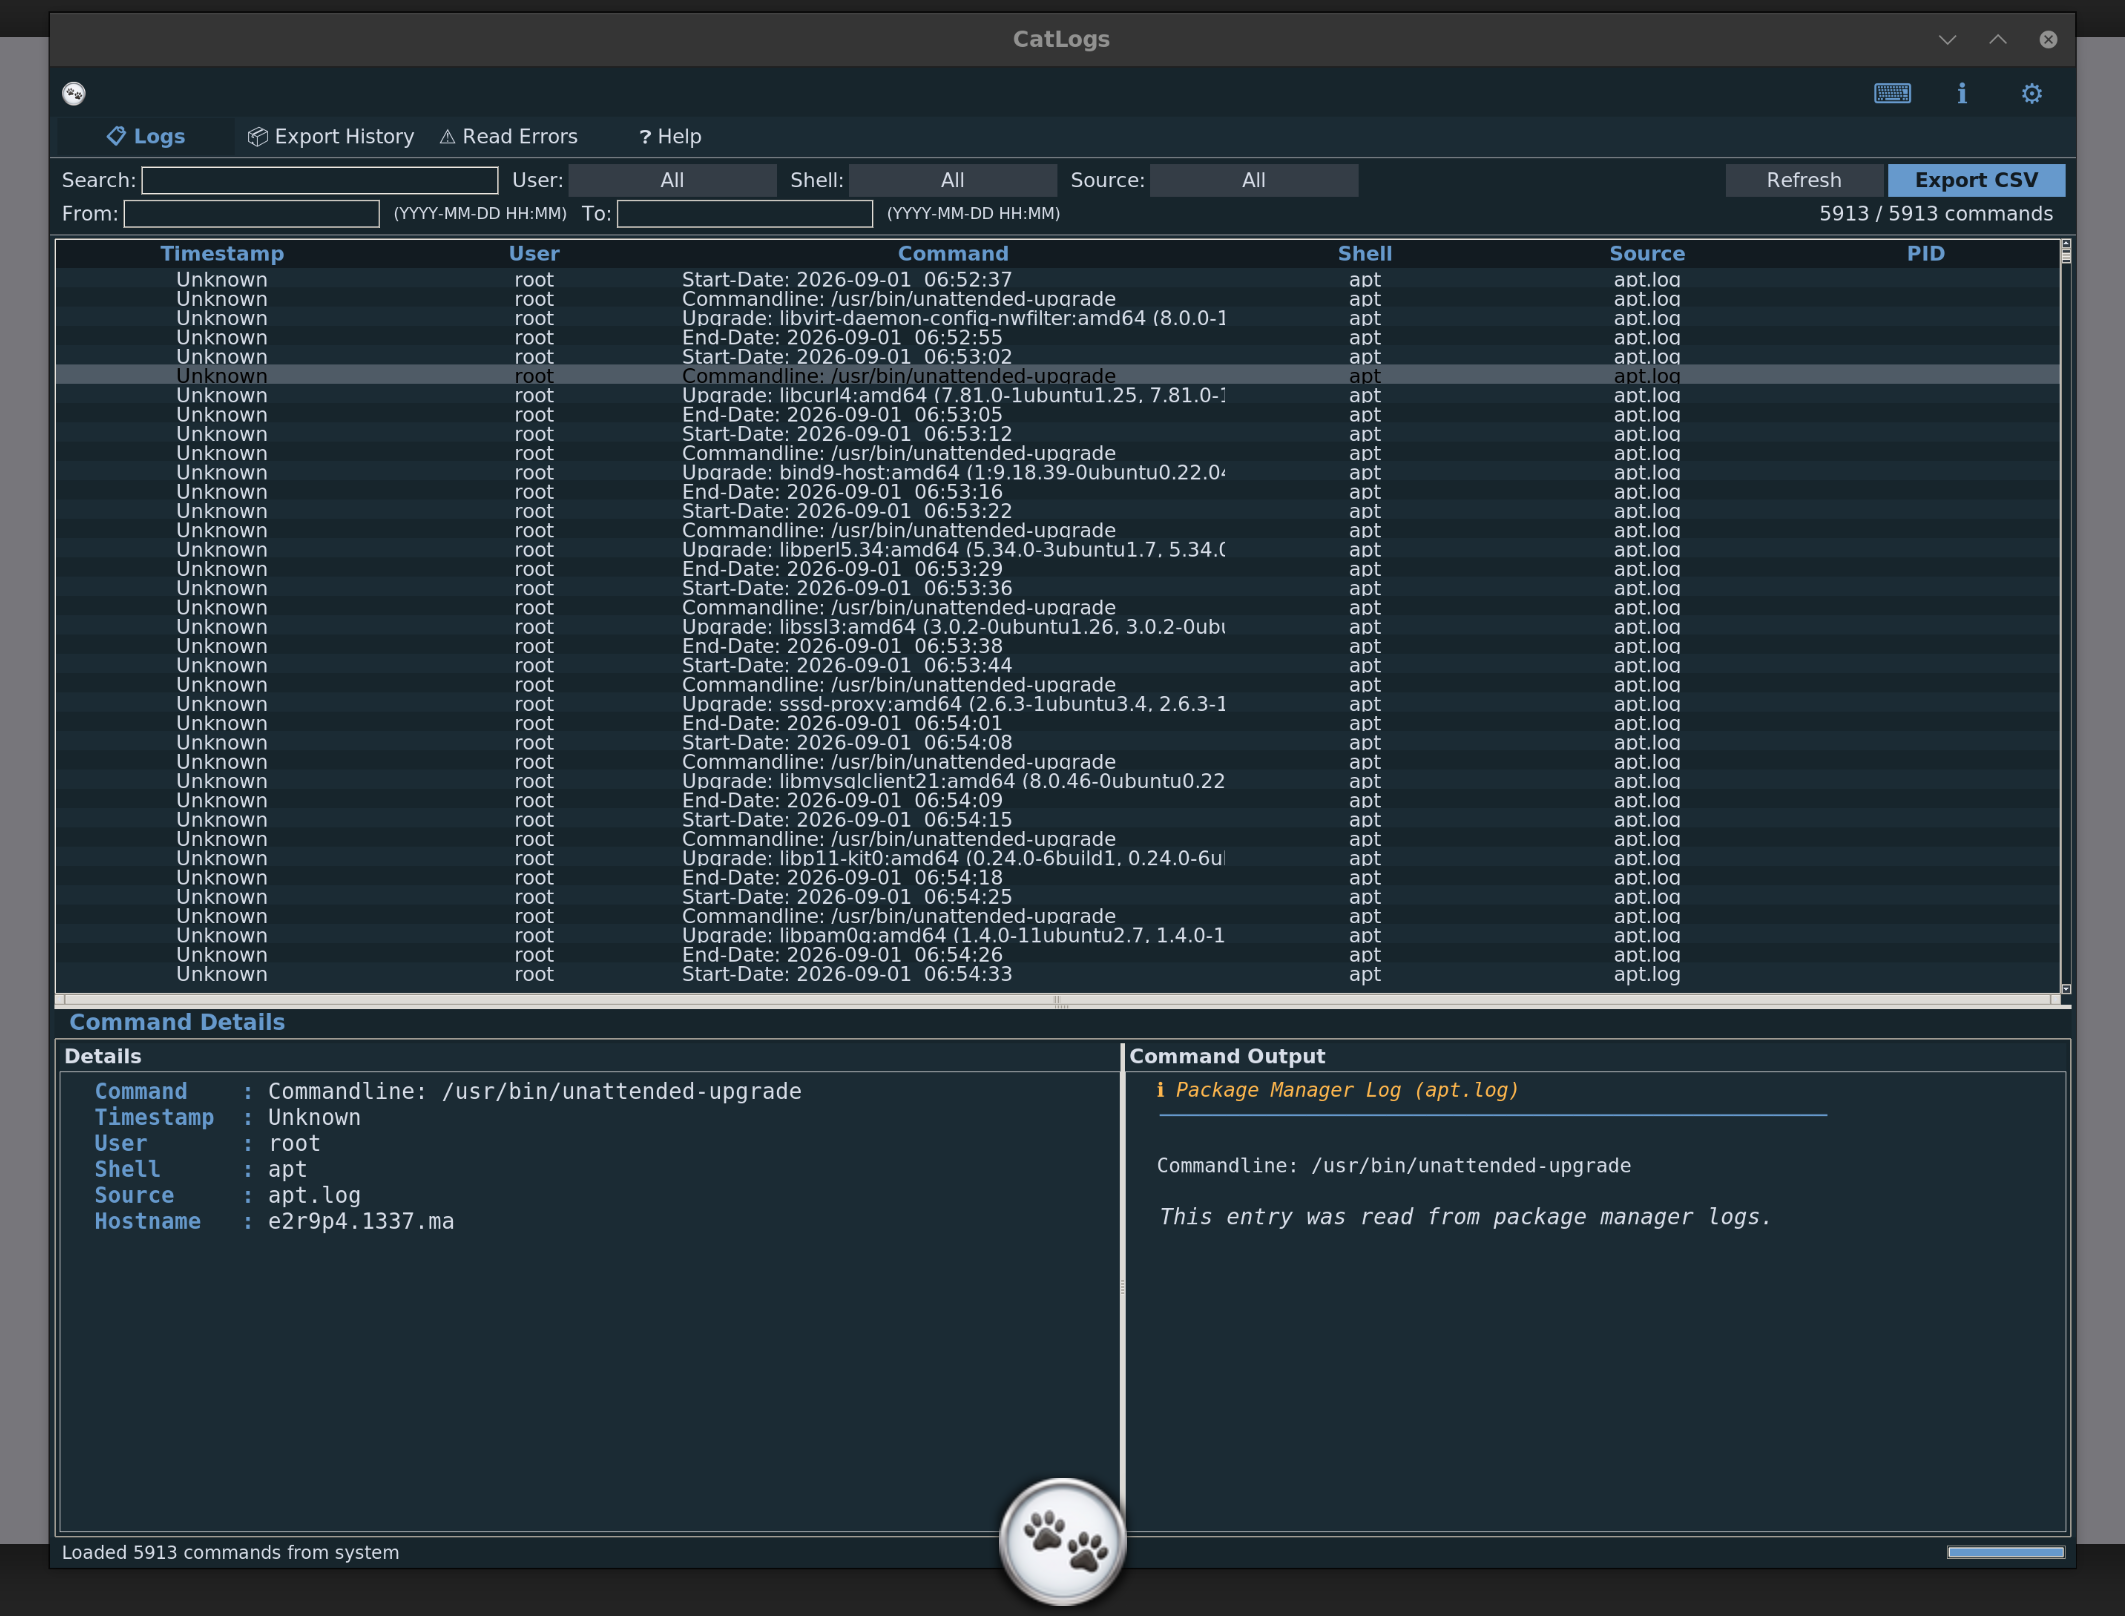Sort by the Shell column header
Screen dimensions: 2125x1616
1364,254
